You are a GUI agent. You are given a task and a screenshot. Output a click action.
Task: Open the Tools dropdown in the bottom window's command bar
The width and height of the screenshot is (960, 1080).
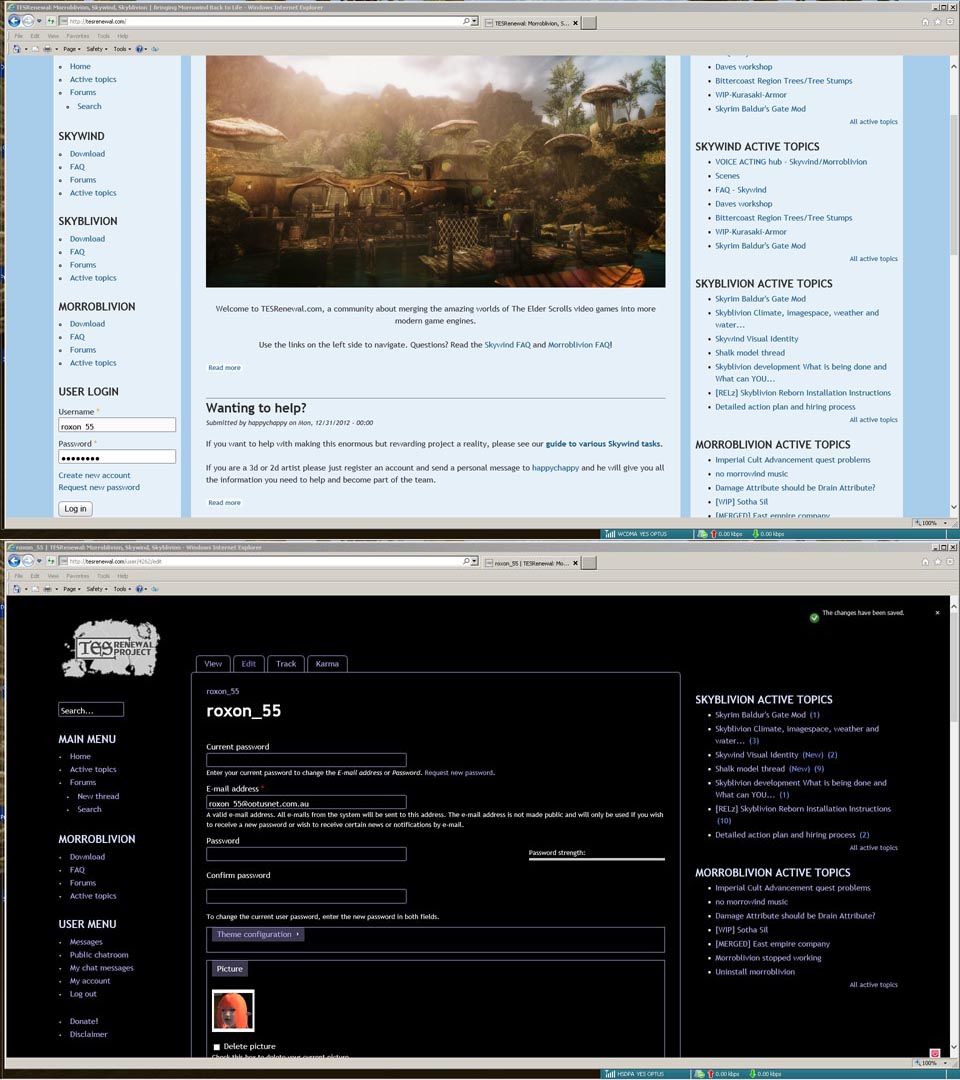122,589
